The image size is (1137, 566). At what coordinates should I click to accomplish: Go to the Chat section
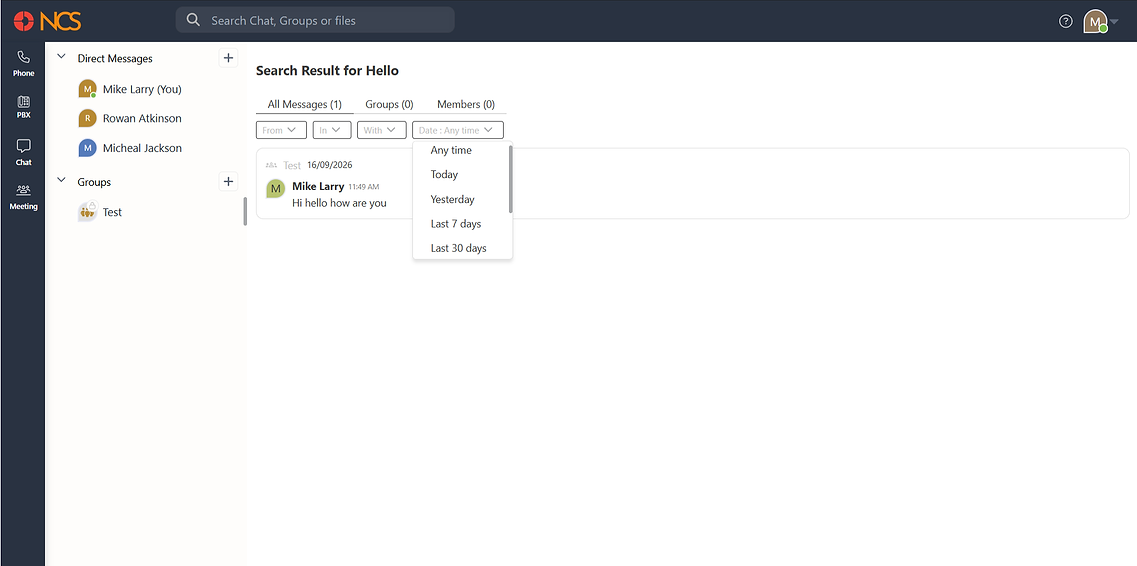tap(23, 152)
